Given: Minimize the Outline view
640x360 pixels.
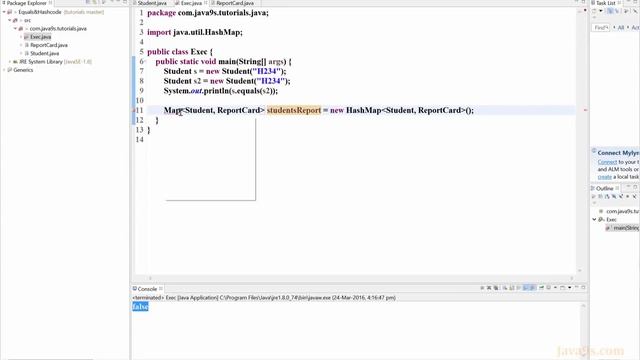Looking at the screenshot, I should coord(628,186).
